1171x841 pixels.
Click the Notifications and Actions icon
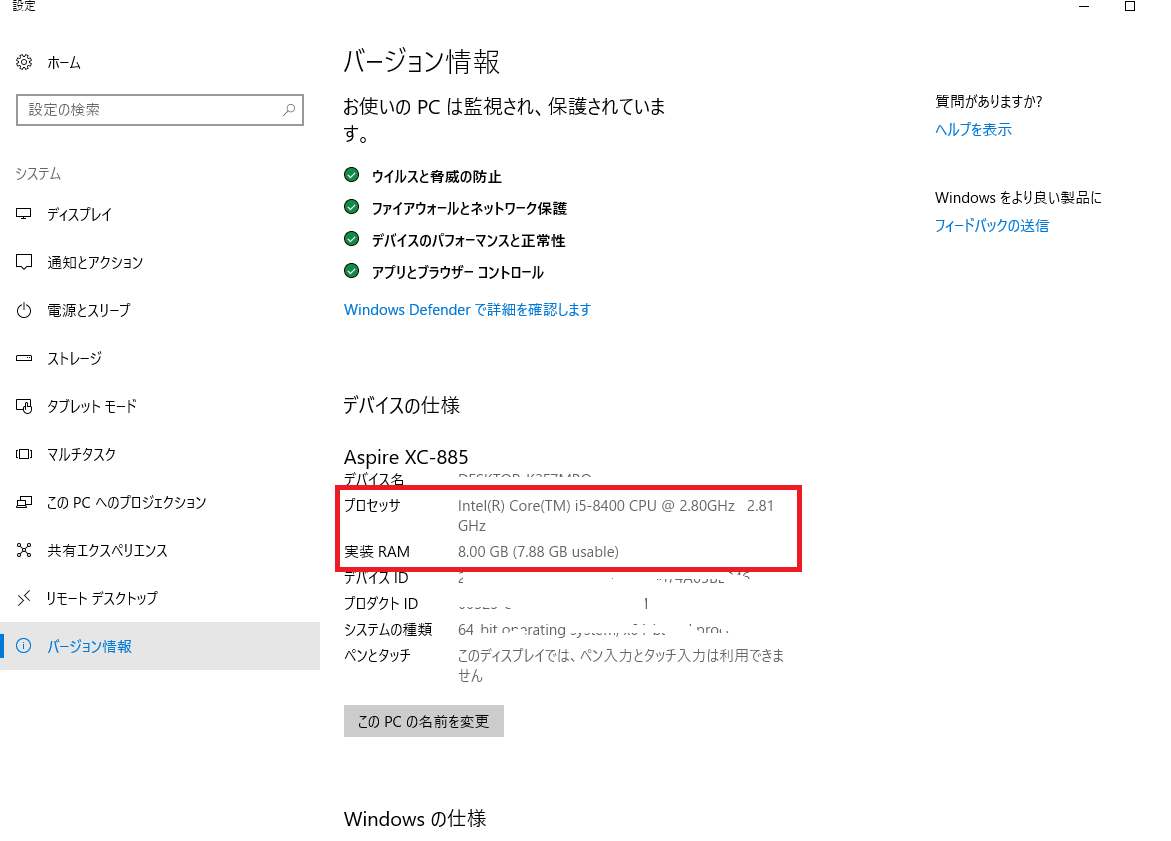(24, 263)
